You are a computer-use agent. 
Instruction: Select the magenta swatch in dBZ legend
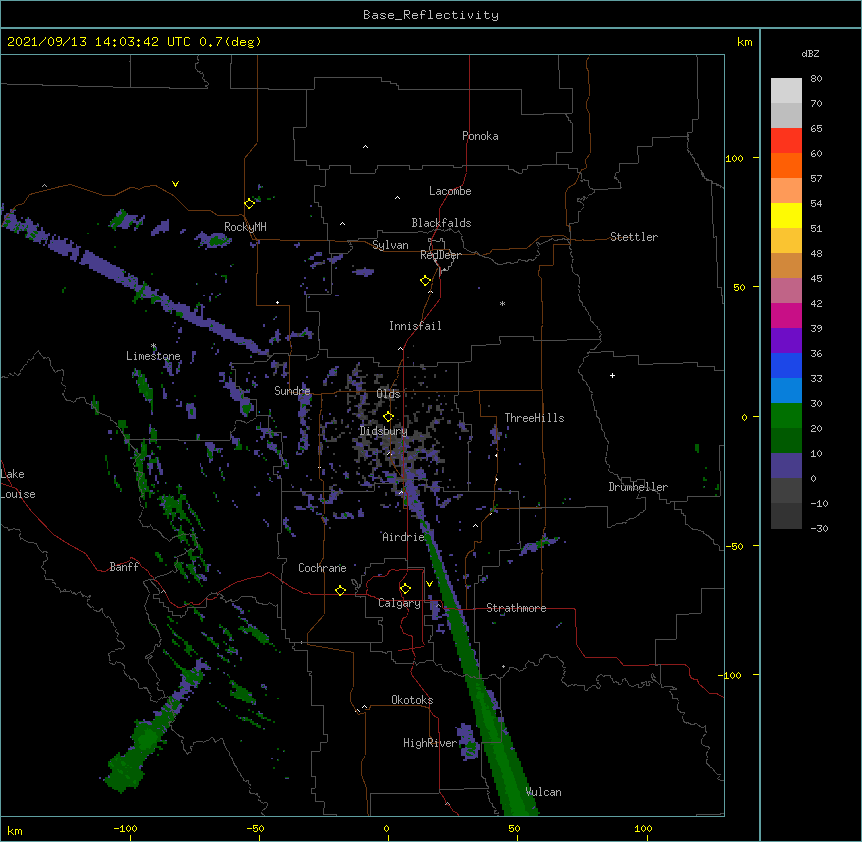click(786, 315)
